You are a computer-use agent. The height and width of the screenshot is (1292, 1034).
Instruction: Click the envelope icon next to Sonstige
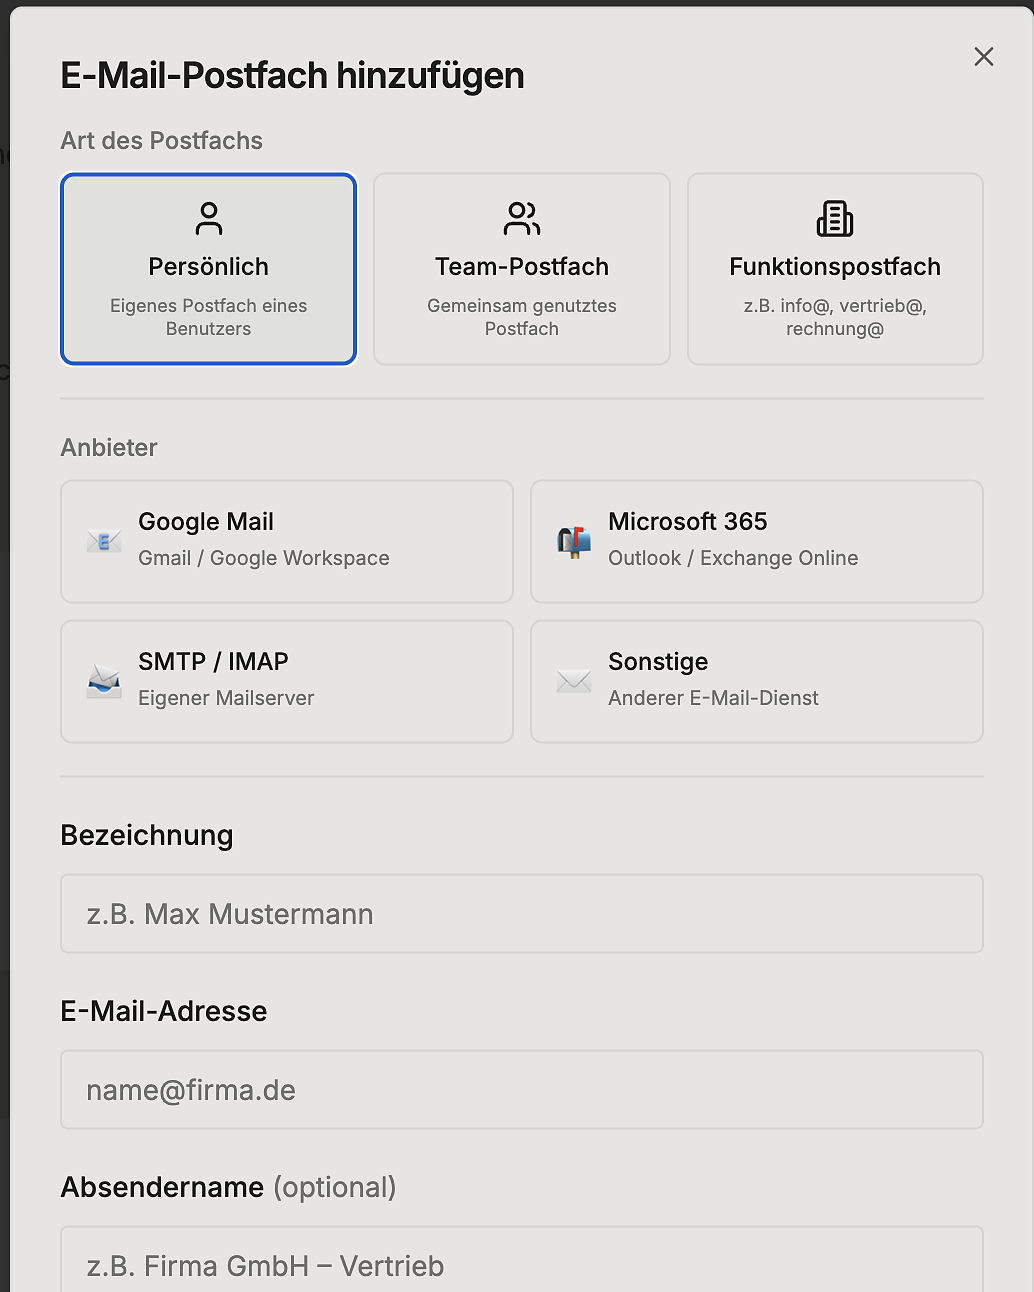573,681
